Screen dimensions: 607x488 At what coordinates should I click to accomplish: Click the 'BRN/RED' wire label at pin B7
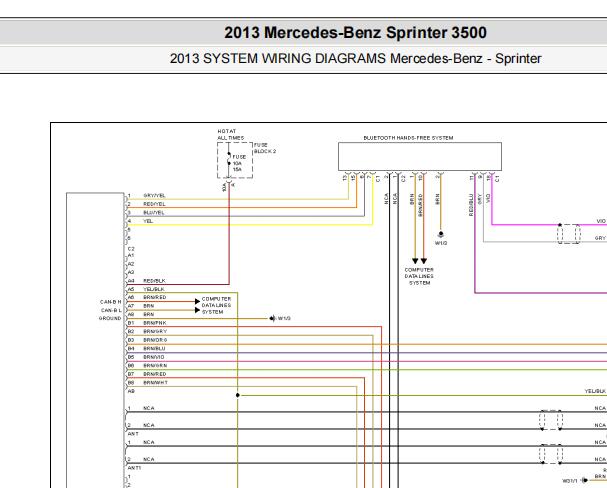pos(154,374)
